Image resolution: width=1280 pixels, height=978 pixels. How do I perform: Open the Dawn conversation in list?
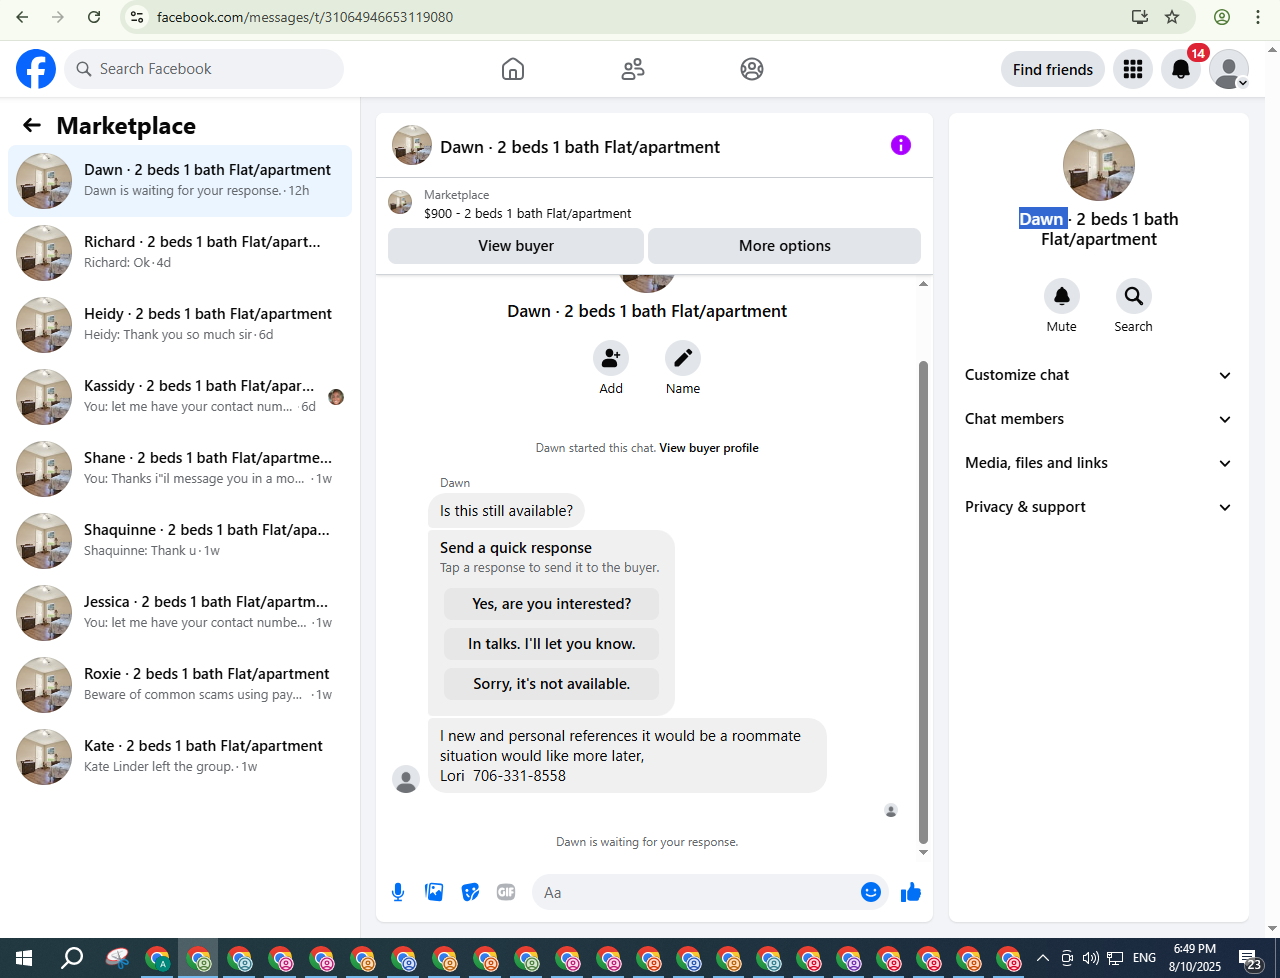click(180, 181)
